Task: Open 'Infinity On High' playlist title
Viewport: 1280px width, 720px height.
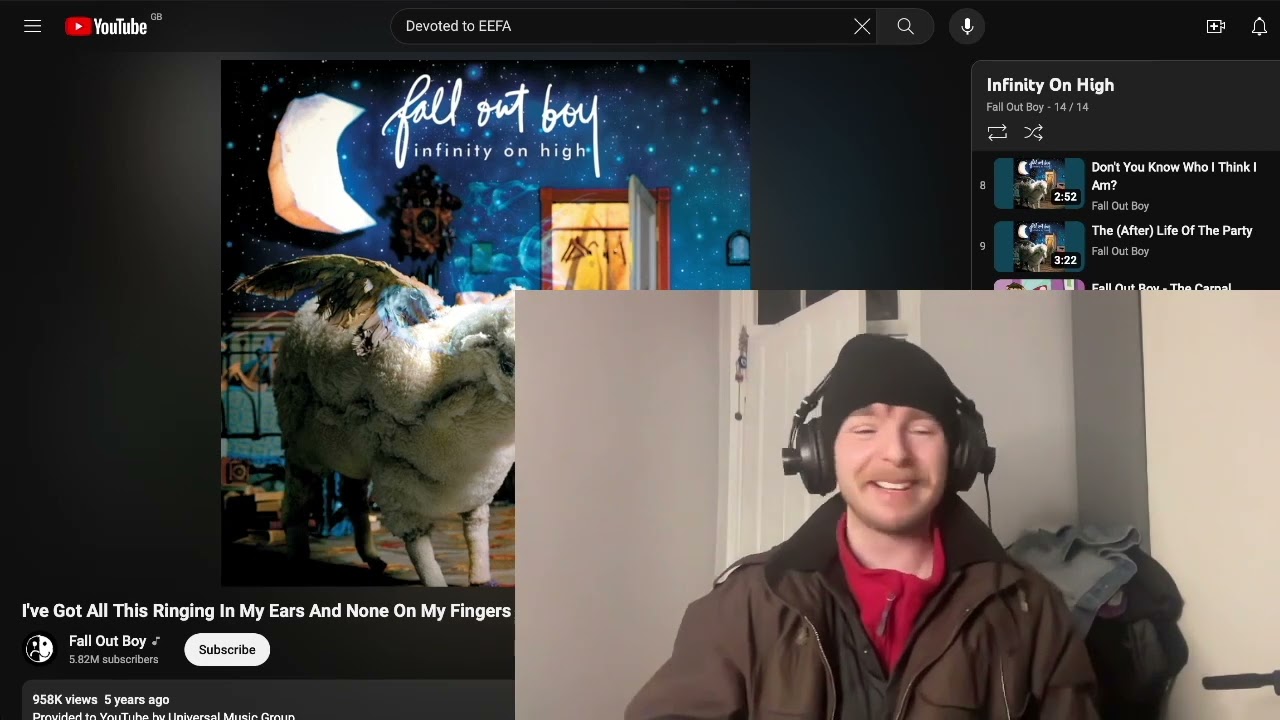Action: (x=1050, y=85)
